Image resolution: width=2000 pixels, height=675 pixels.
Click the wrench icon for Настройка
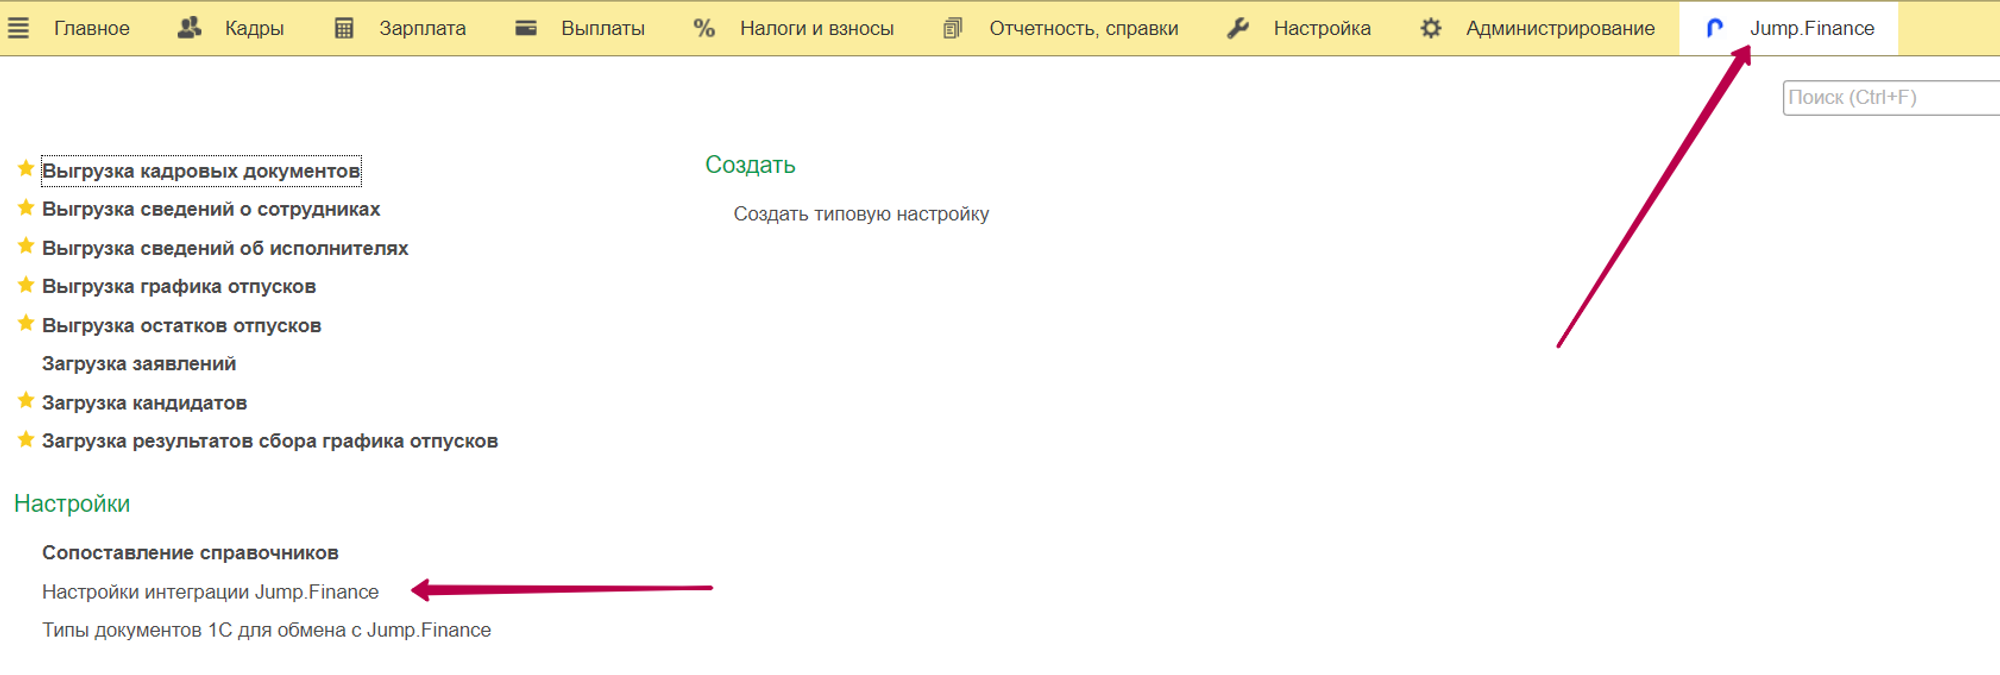1238,28
